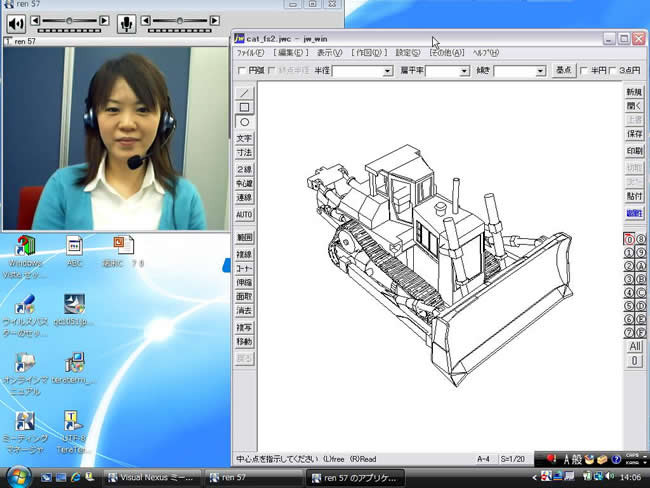
Task: Choose the 中心線 centerline tool
Action: [244, 183]
